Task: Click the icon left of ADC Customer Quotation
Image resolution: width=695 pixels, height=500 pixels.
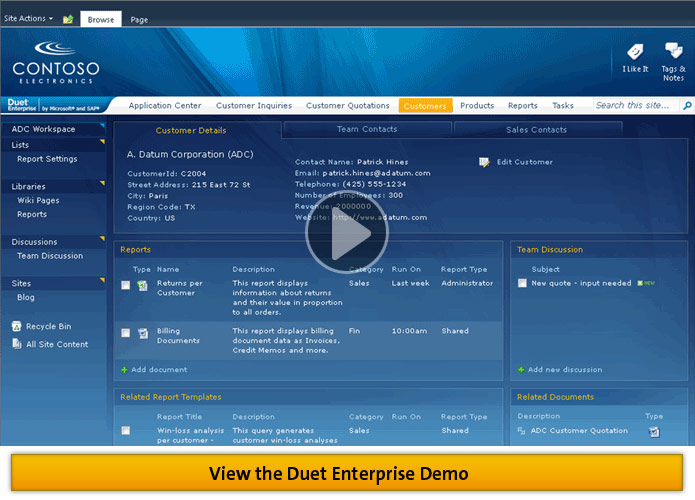Action: 521,430
